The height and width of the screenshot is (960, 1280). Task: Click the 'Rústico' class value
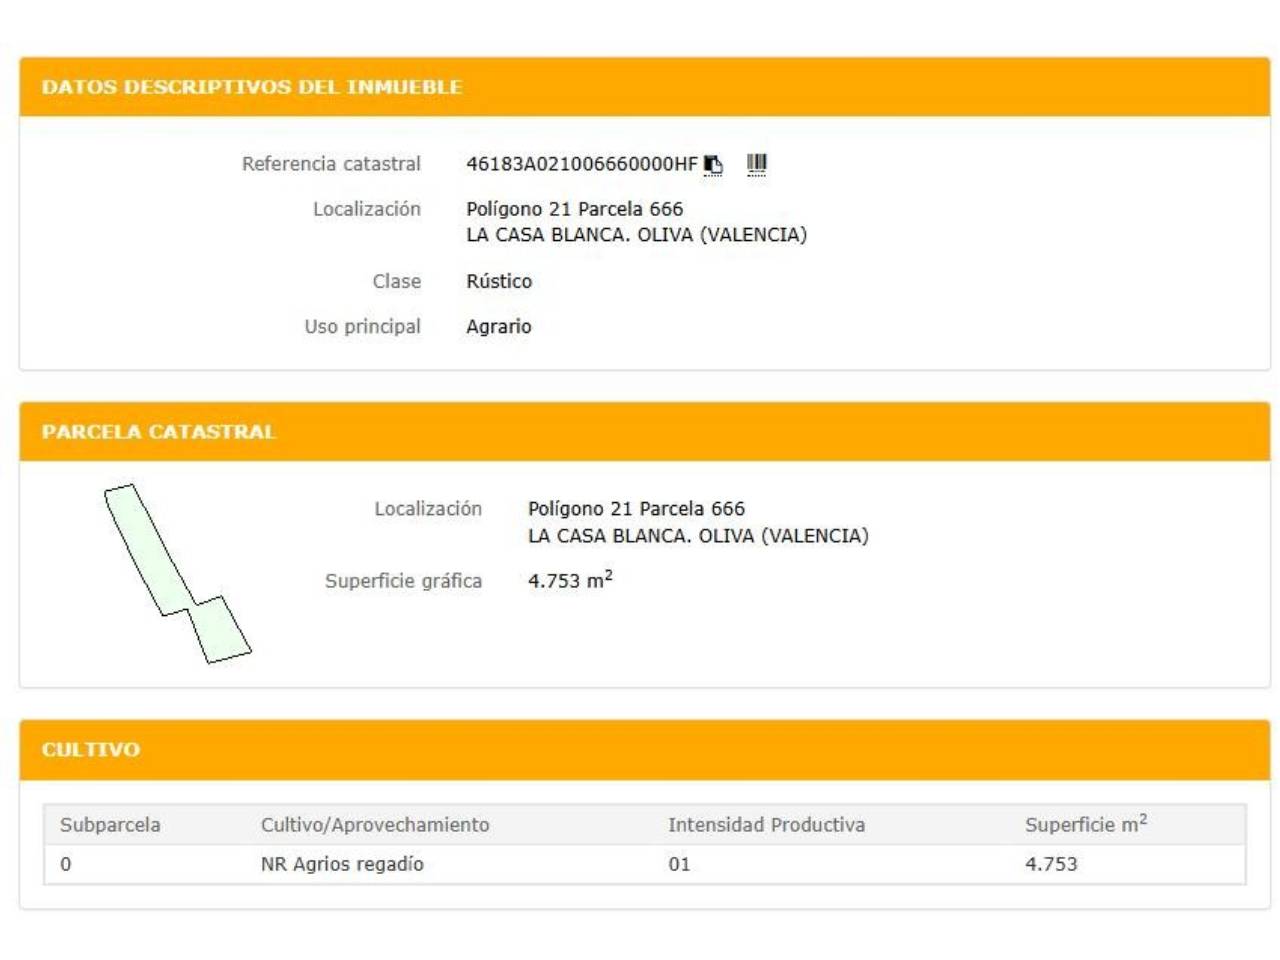[x=499, y=281]
